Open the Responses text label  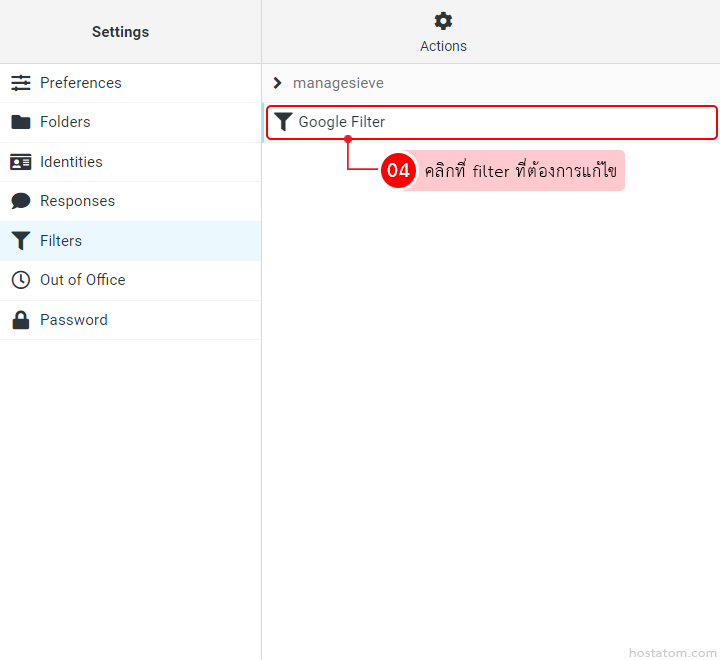pyautogui.click(x=77, y=201)
